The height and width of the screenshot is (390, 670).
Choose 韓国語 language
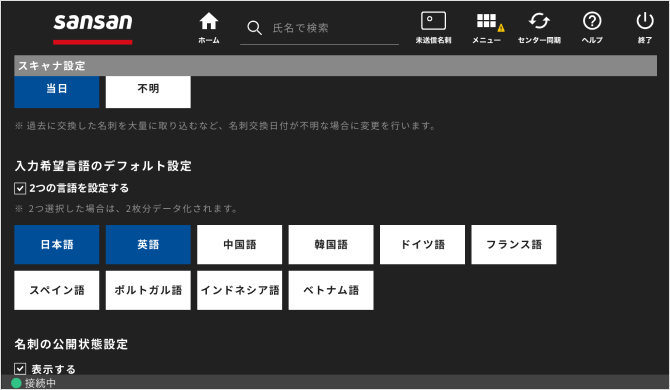331,244
